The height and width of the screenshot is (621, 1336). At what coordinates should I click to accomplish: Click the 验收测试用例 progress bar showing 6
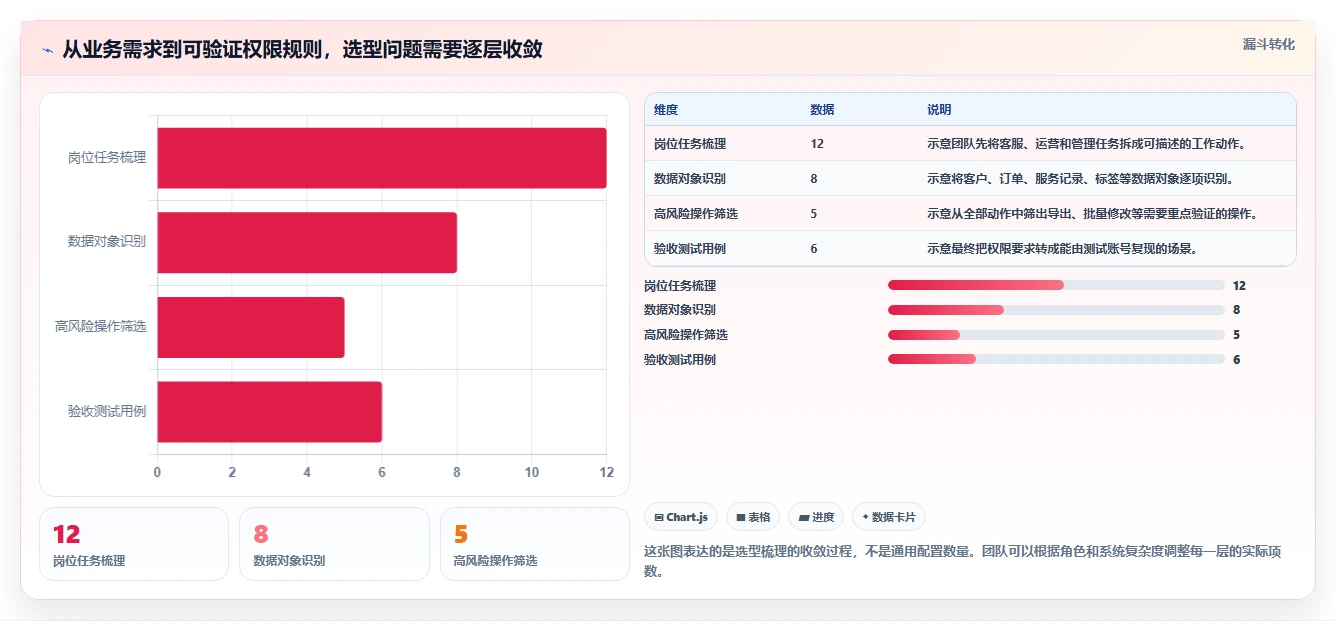(1056, 359)
